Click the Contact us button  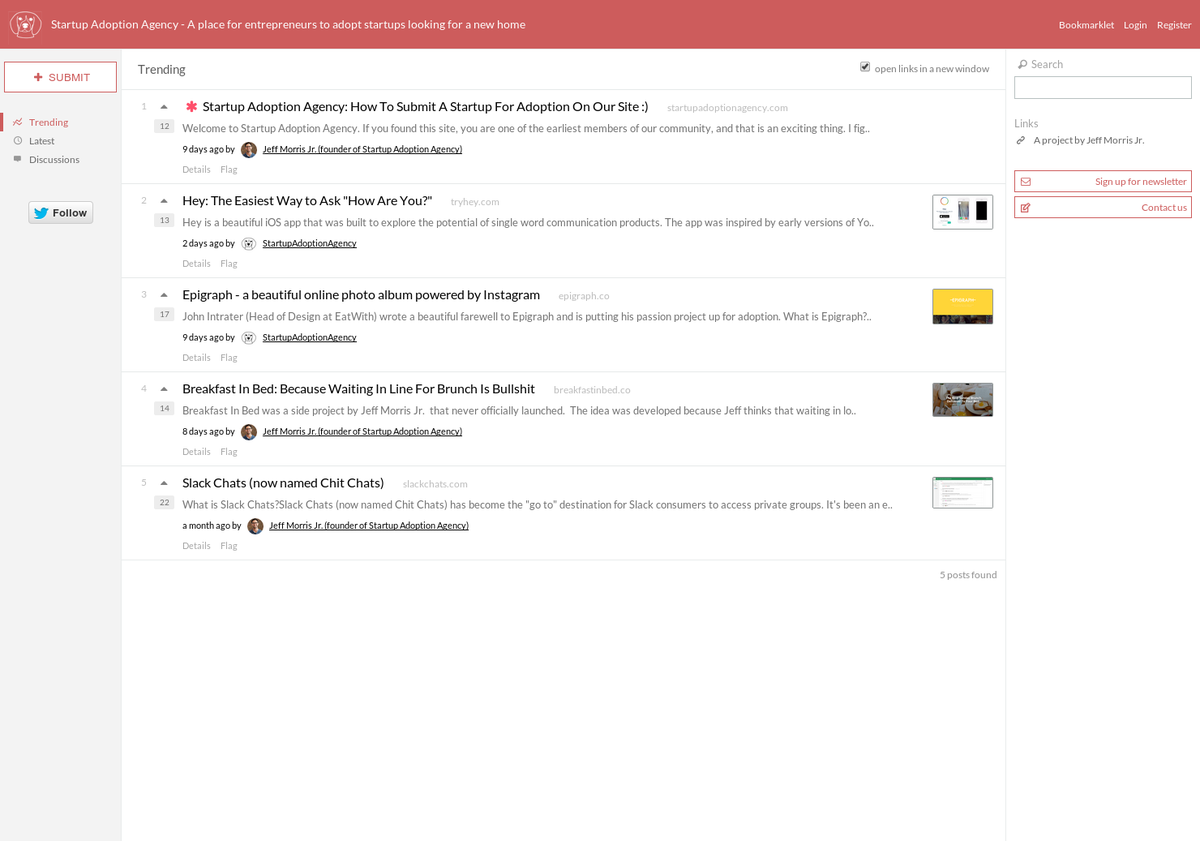coord(1103,207)
